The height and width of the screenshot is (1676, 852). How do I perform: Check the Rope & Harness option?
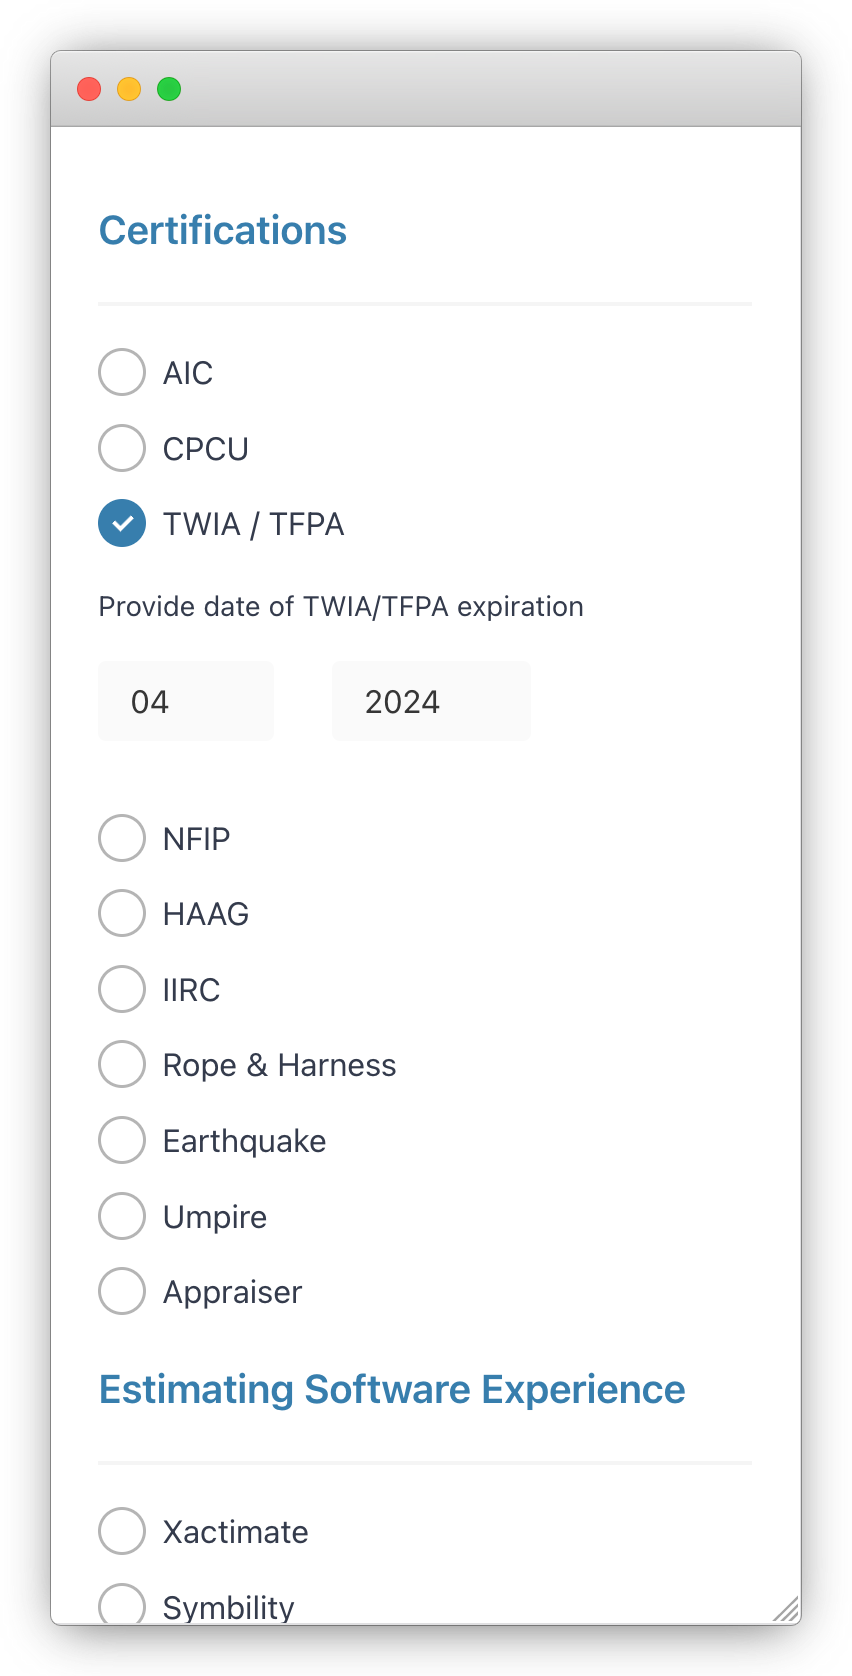(x=122, y=1064)
